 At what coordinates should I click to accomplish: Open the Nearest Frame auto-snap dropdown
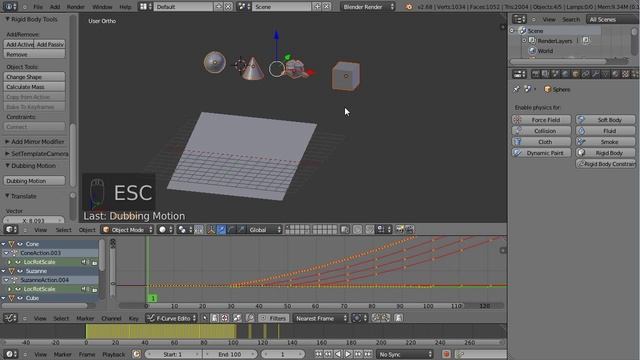(321, 318)
